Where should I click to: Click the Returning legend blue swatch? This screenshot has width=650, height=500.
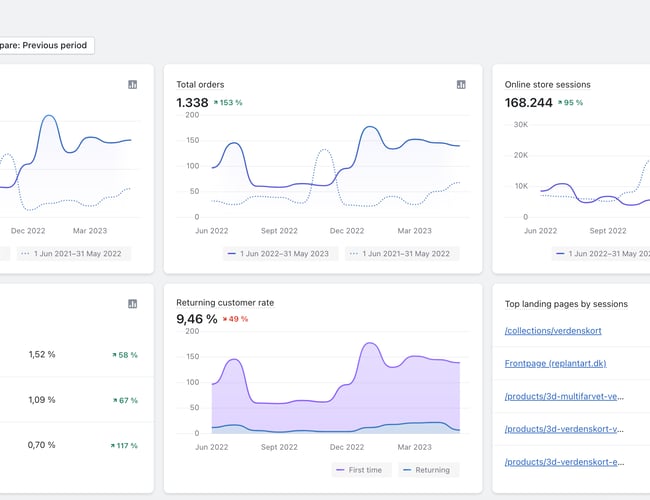click(406, 469)
